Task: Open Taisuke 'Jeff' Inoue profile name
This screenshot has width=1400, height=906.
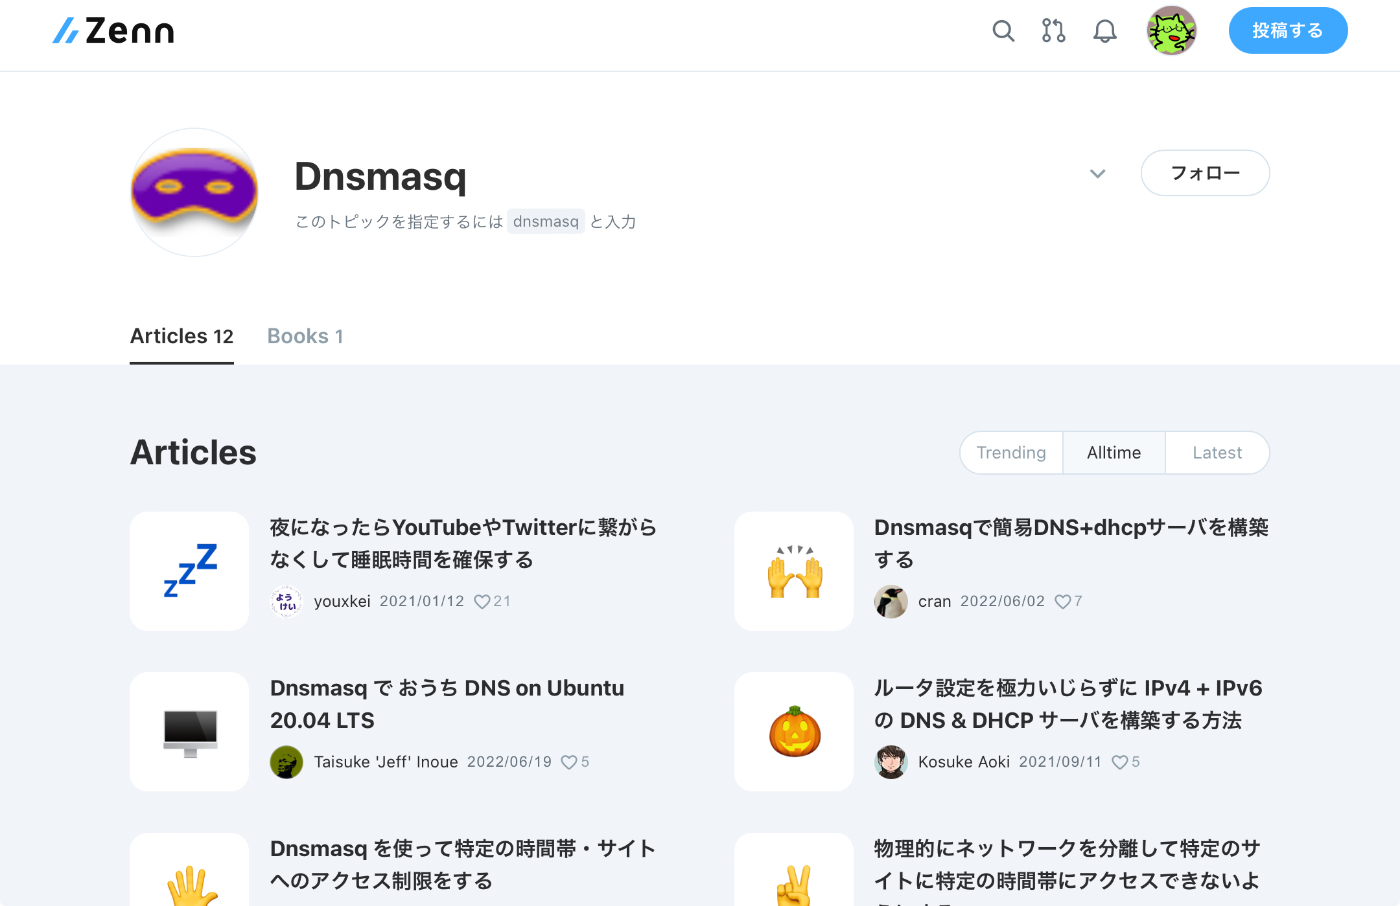Action: (386, 762)
